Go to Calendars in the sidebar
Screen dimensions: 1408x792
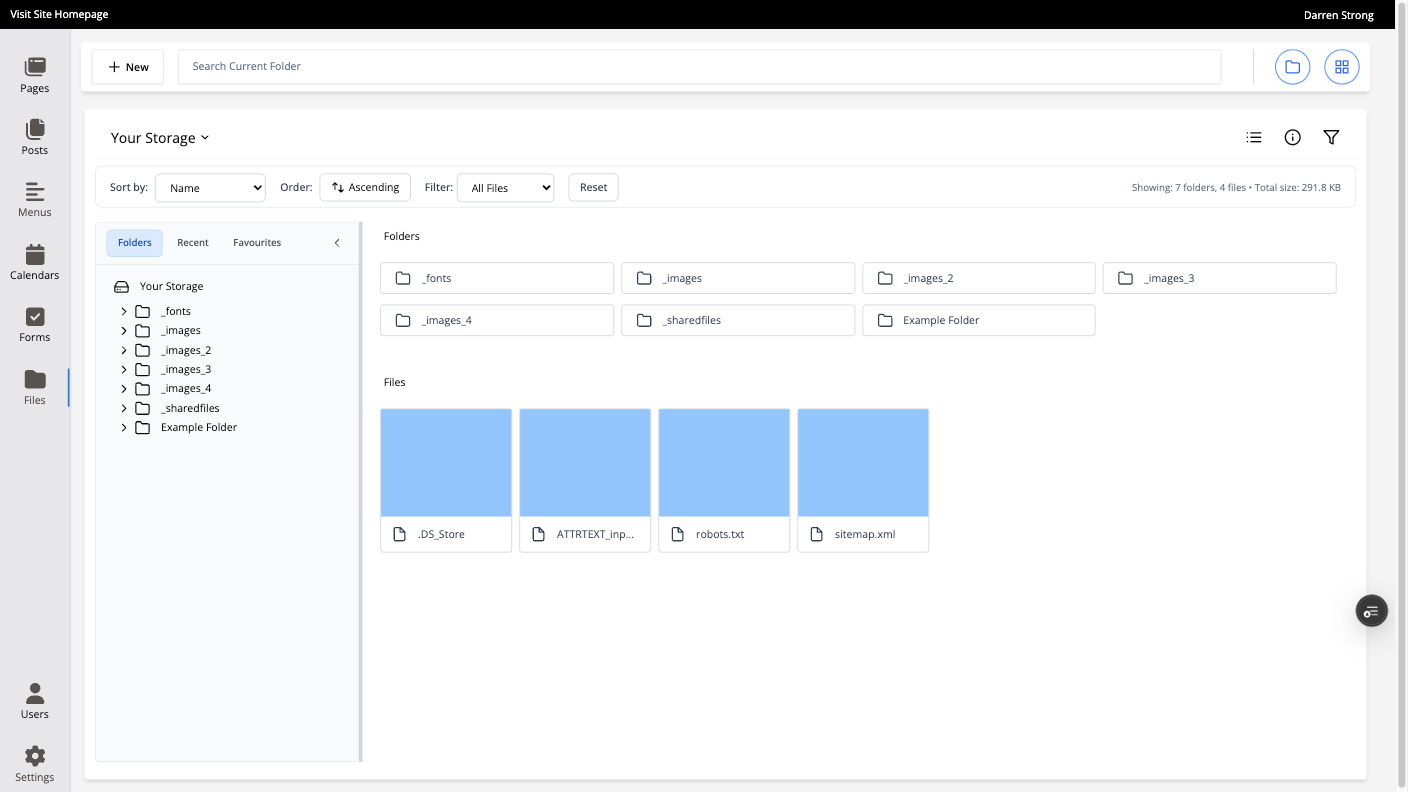35,262
